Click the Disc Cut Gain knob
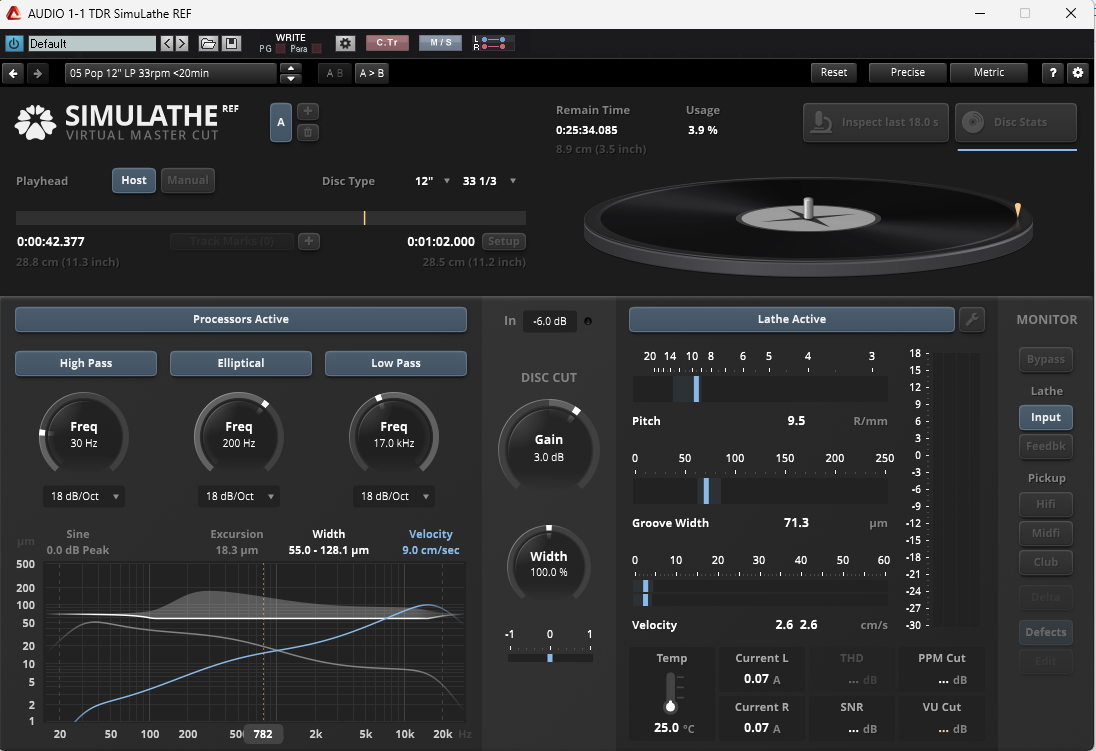Image resolution: width=1096 pixels, height=751 pixels. pyautogui.click(x=548, y=446)
